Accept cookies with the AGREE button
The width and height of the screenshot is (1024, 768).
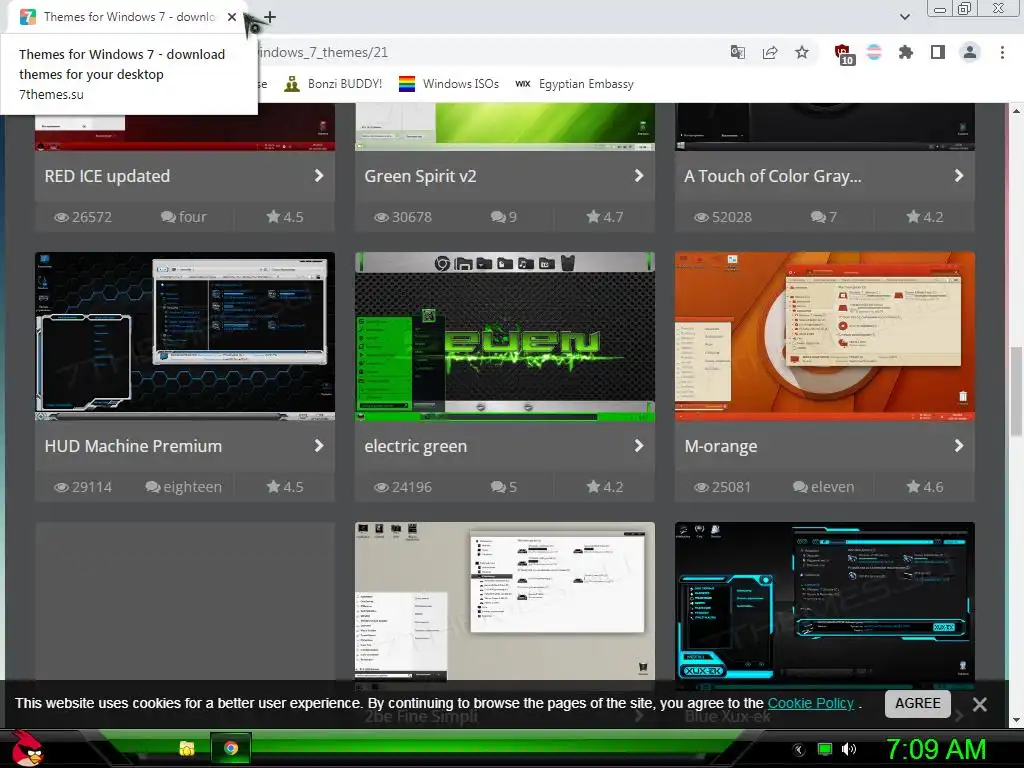coord(918,703)
